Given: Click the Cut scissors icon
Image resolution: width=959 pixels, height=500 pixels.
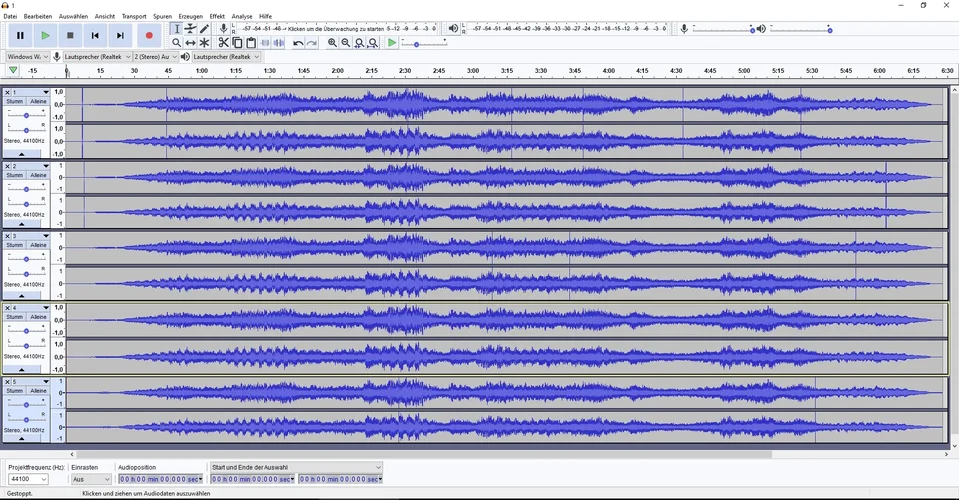Looking at the screenshot, I should click(x=223, y=43).
